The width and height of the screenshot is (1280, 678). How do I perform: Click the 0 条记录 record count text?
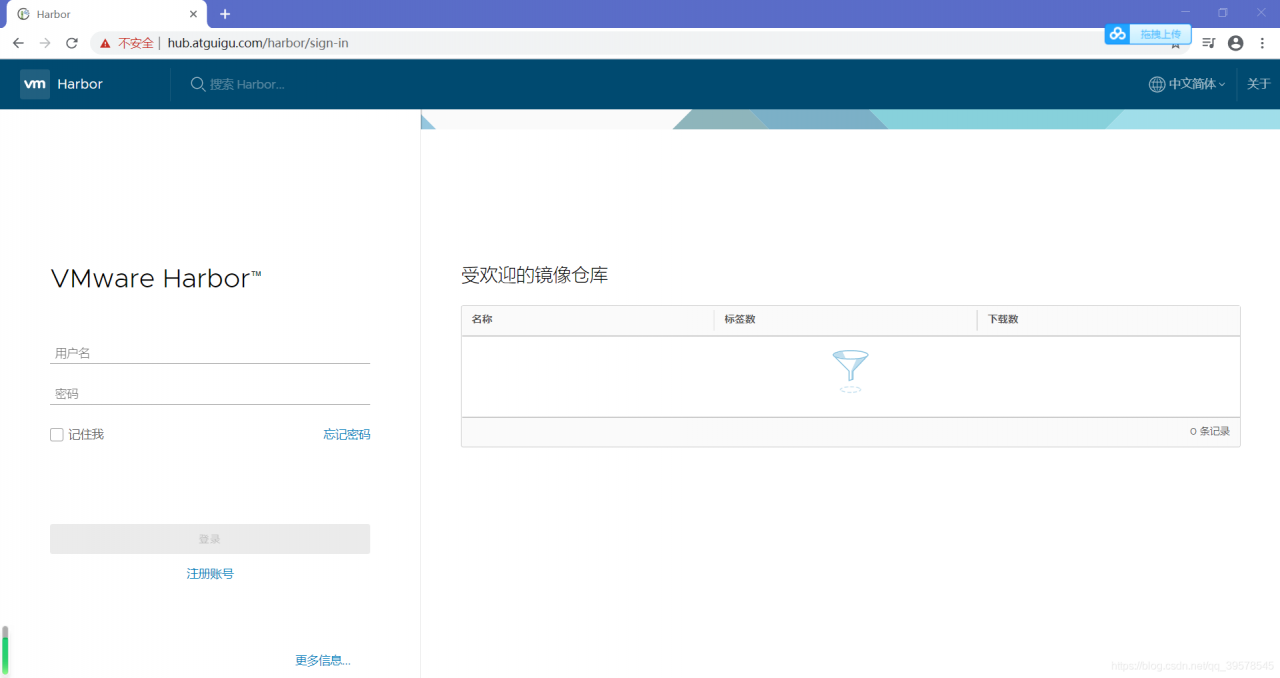coord(1210,432)
